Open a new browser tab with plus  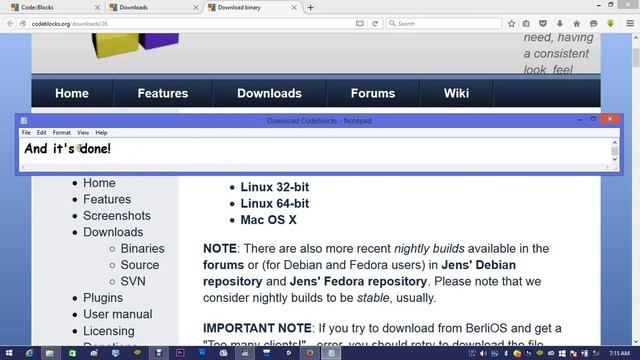click(311, 7)
